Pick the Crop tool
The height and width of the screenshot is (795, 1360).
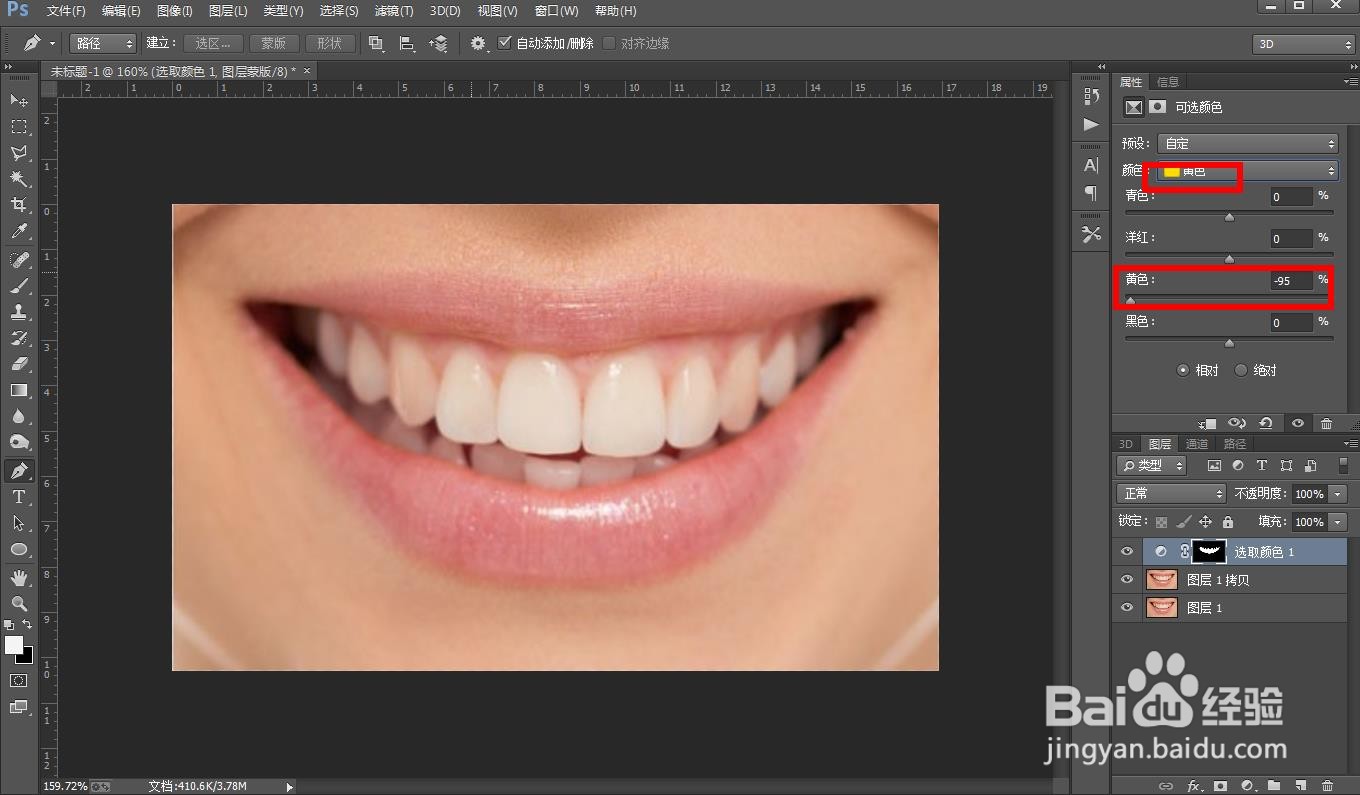19,205
